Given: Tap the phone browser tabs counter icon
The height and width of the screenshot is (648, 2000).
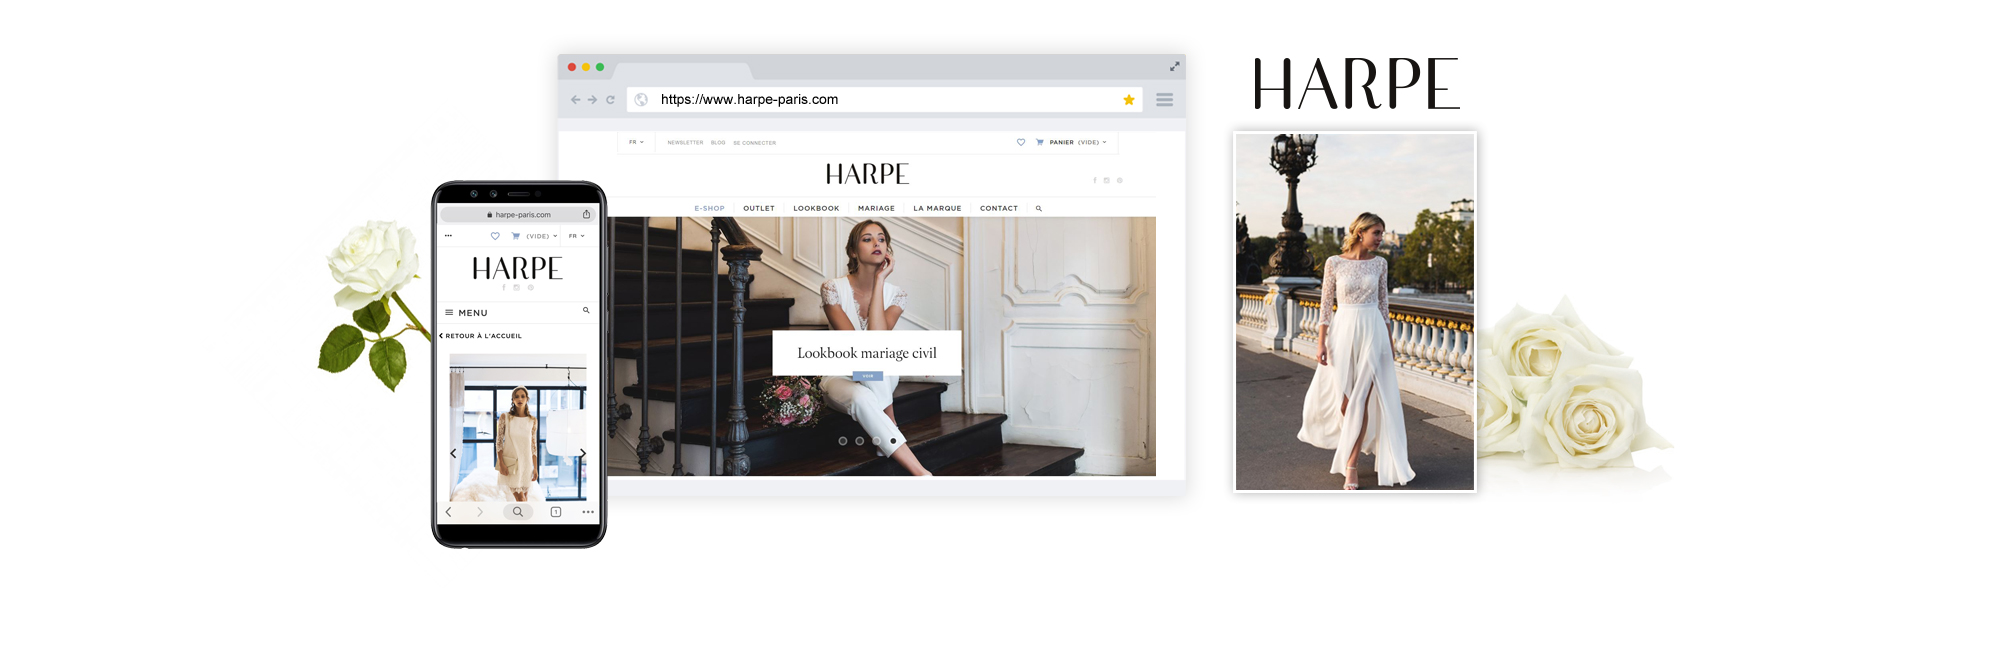Looking at the screenshot, I should 556,512.
